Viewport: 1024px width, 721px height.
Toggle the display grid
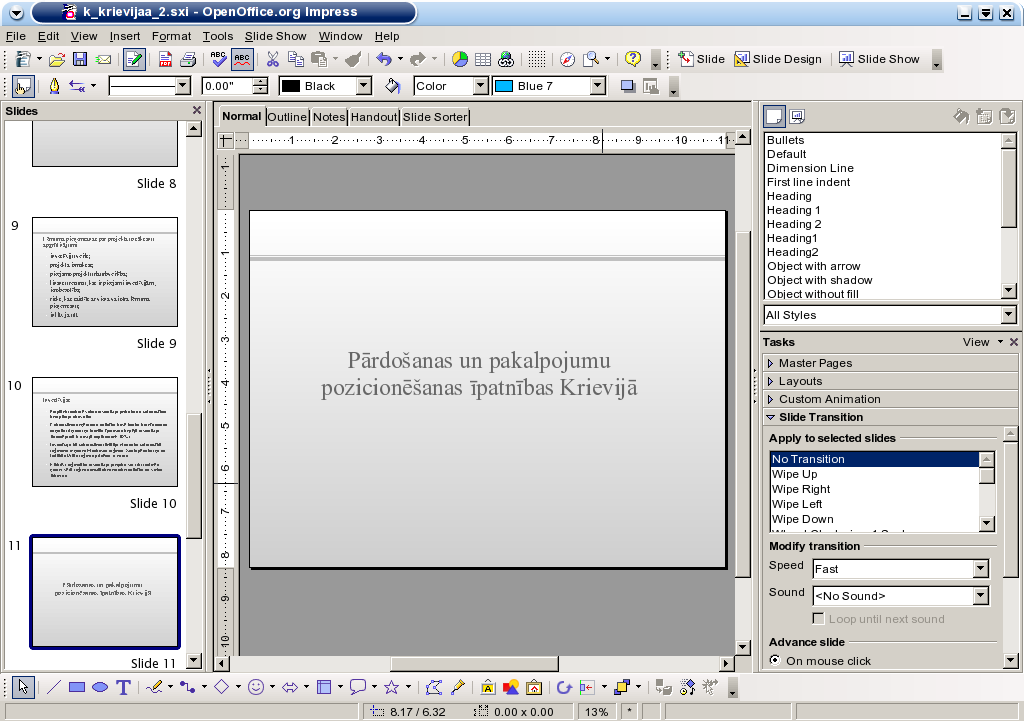pyautogui.click(x=537, y=59)
